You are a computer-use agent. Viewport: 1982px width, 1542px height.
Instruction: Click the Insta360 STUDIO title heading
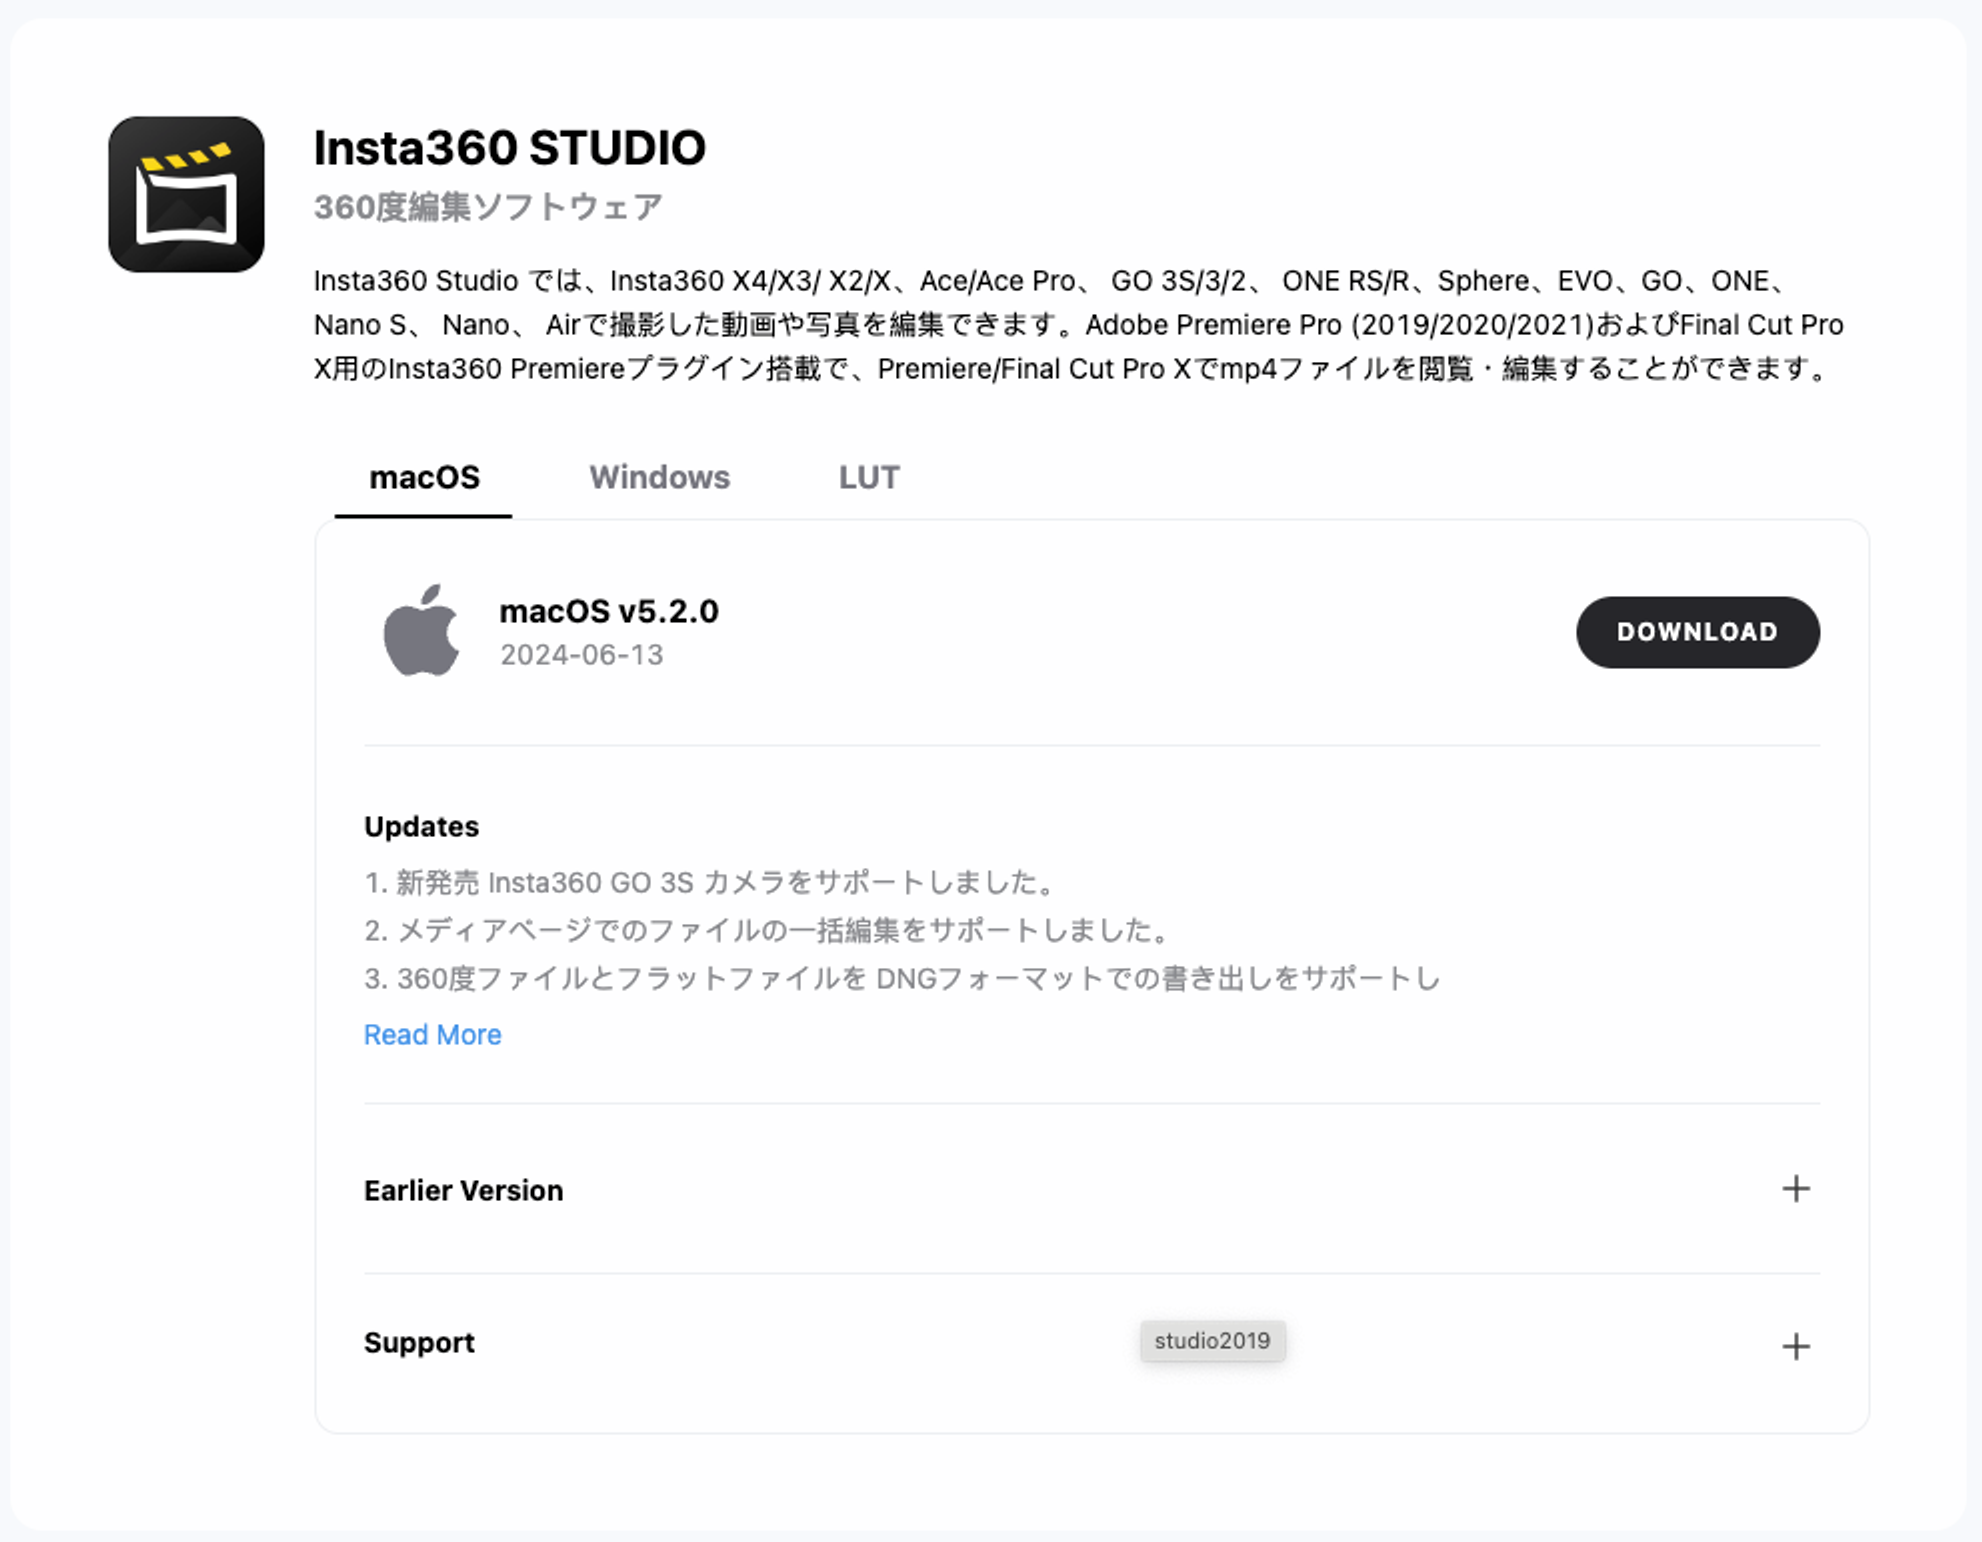509,148
